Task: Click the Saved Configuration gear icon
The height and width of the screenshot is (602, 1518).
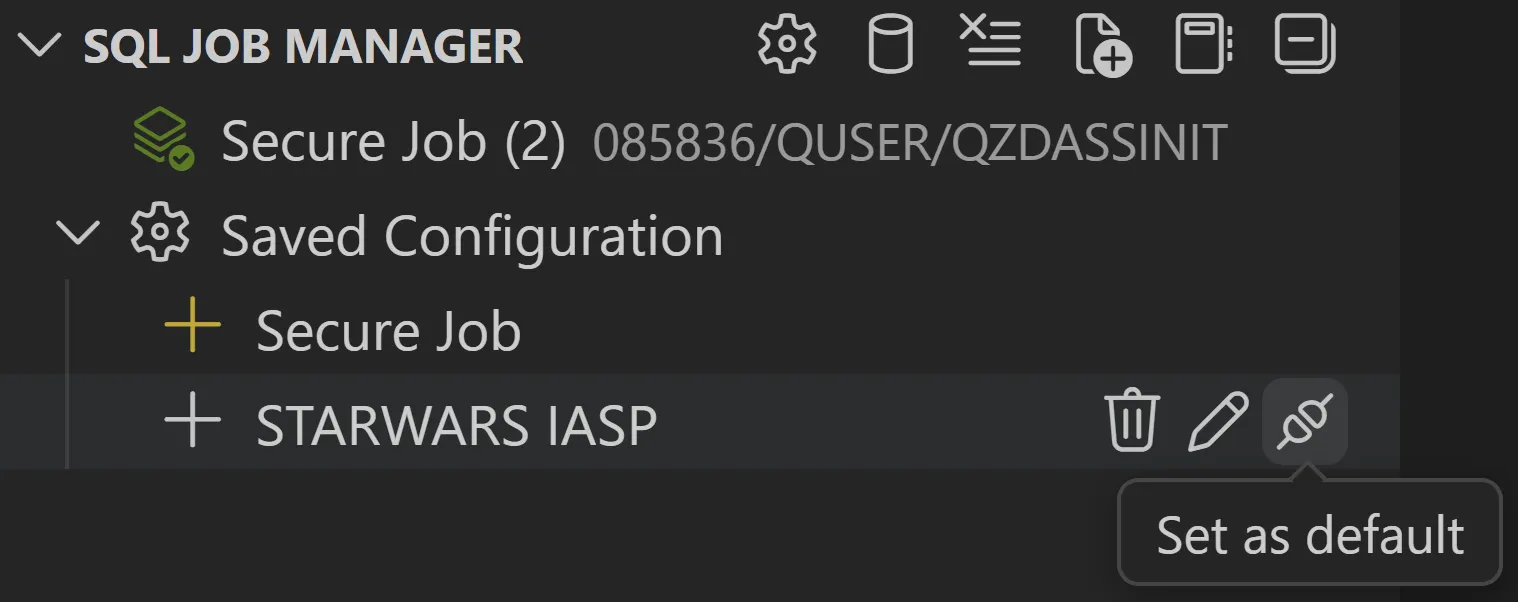Action: [160, 234]
